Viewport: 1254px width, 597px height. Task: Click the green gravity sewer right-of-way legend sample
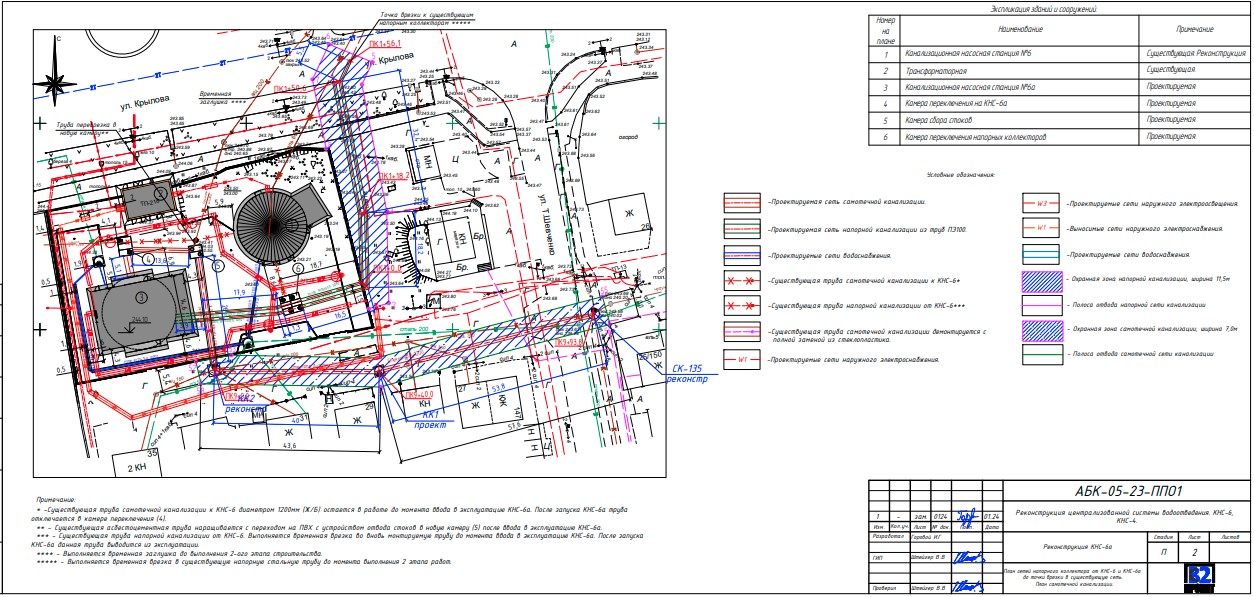[x=1041, y=355]
